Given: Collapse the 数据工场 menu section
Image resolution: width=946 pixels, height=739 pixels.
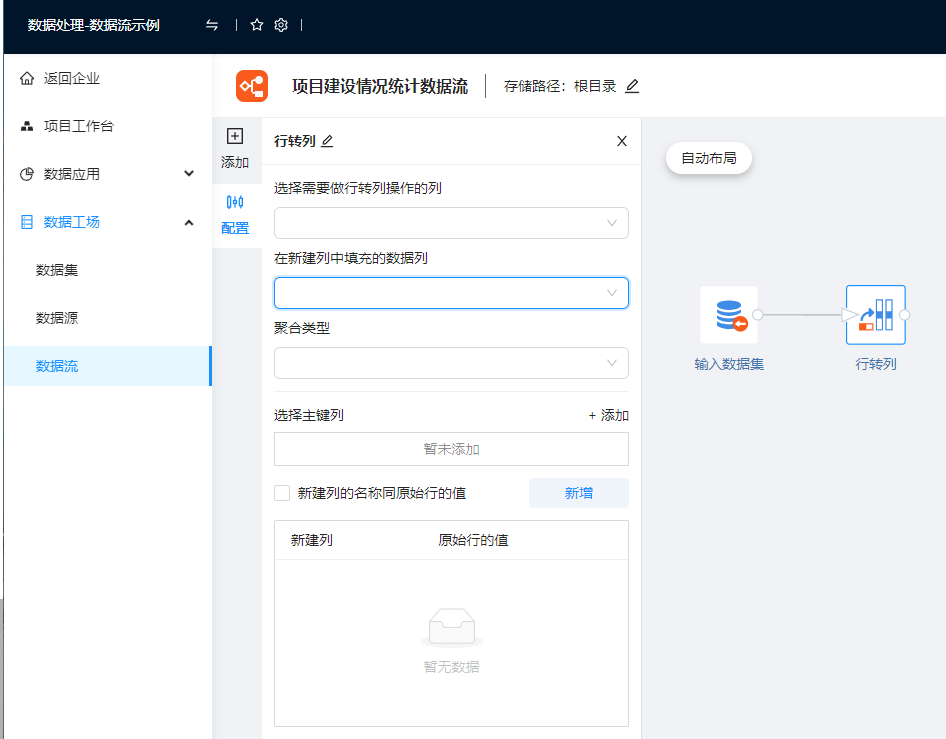Looking at the screenshot, I should point(189,222).
